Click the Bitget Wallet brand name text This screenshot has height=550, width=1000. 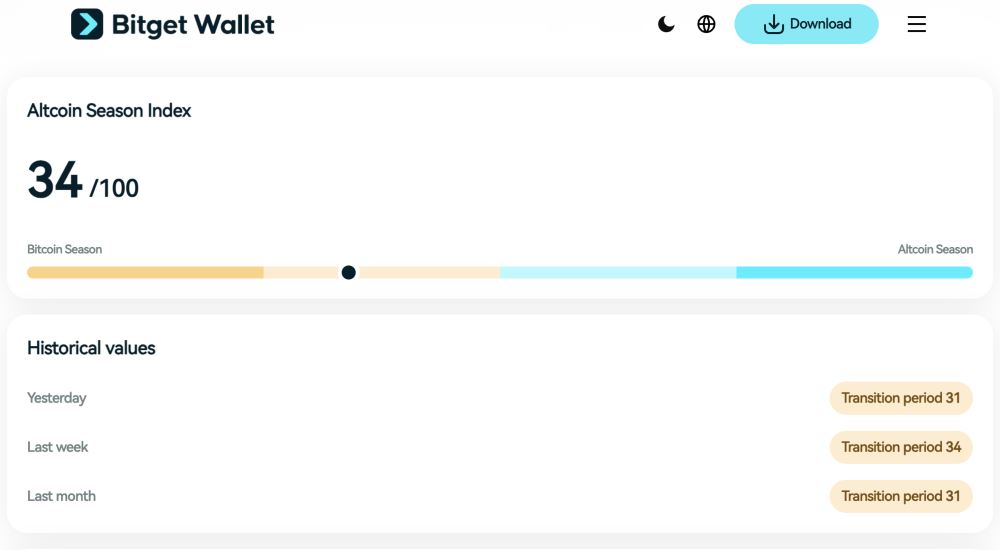click(193, 24)
